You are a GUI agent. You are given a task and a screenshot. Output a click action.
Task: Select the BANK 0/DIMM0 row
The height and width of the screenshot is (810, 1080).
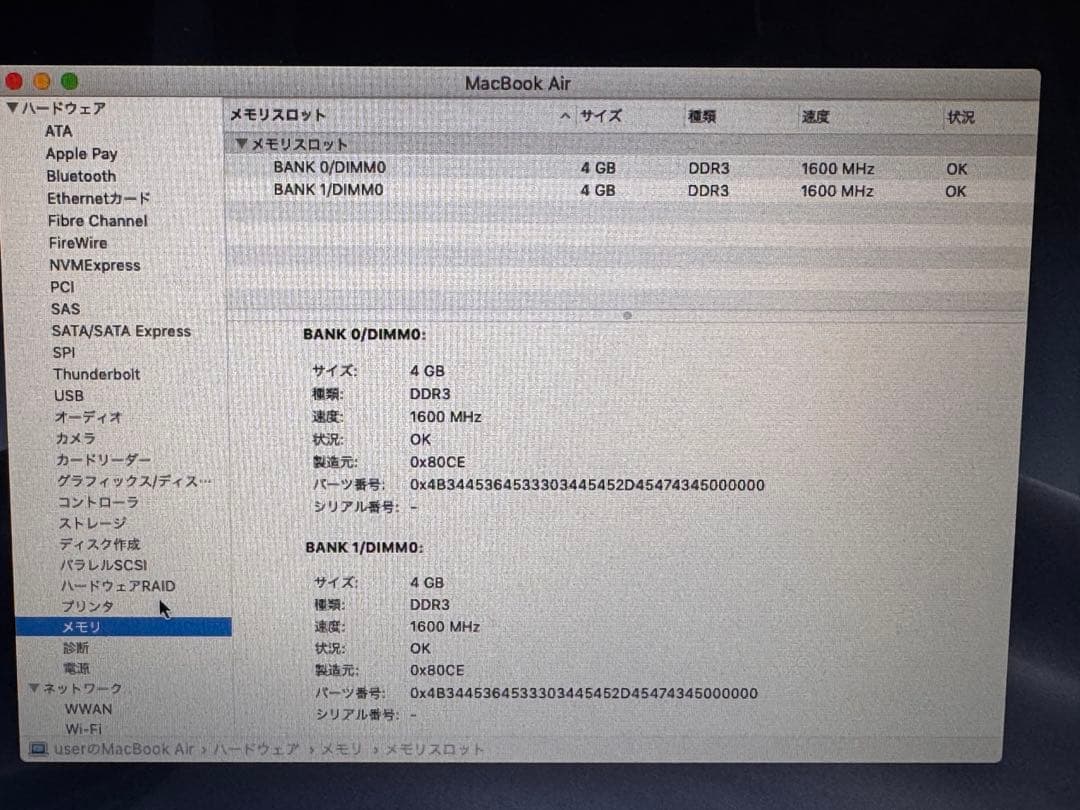(330, 167)
